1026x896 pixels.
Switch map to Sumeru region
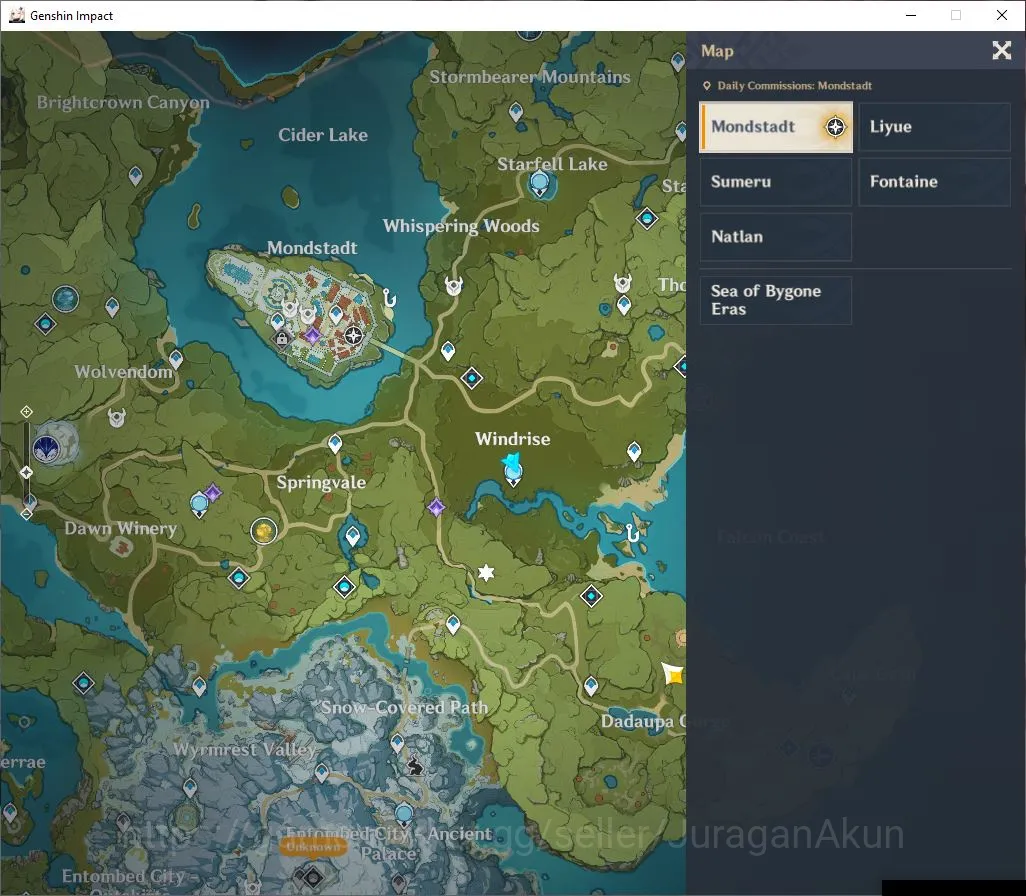(775, 182)
